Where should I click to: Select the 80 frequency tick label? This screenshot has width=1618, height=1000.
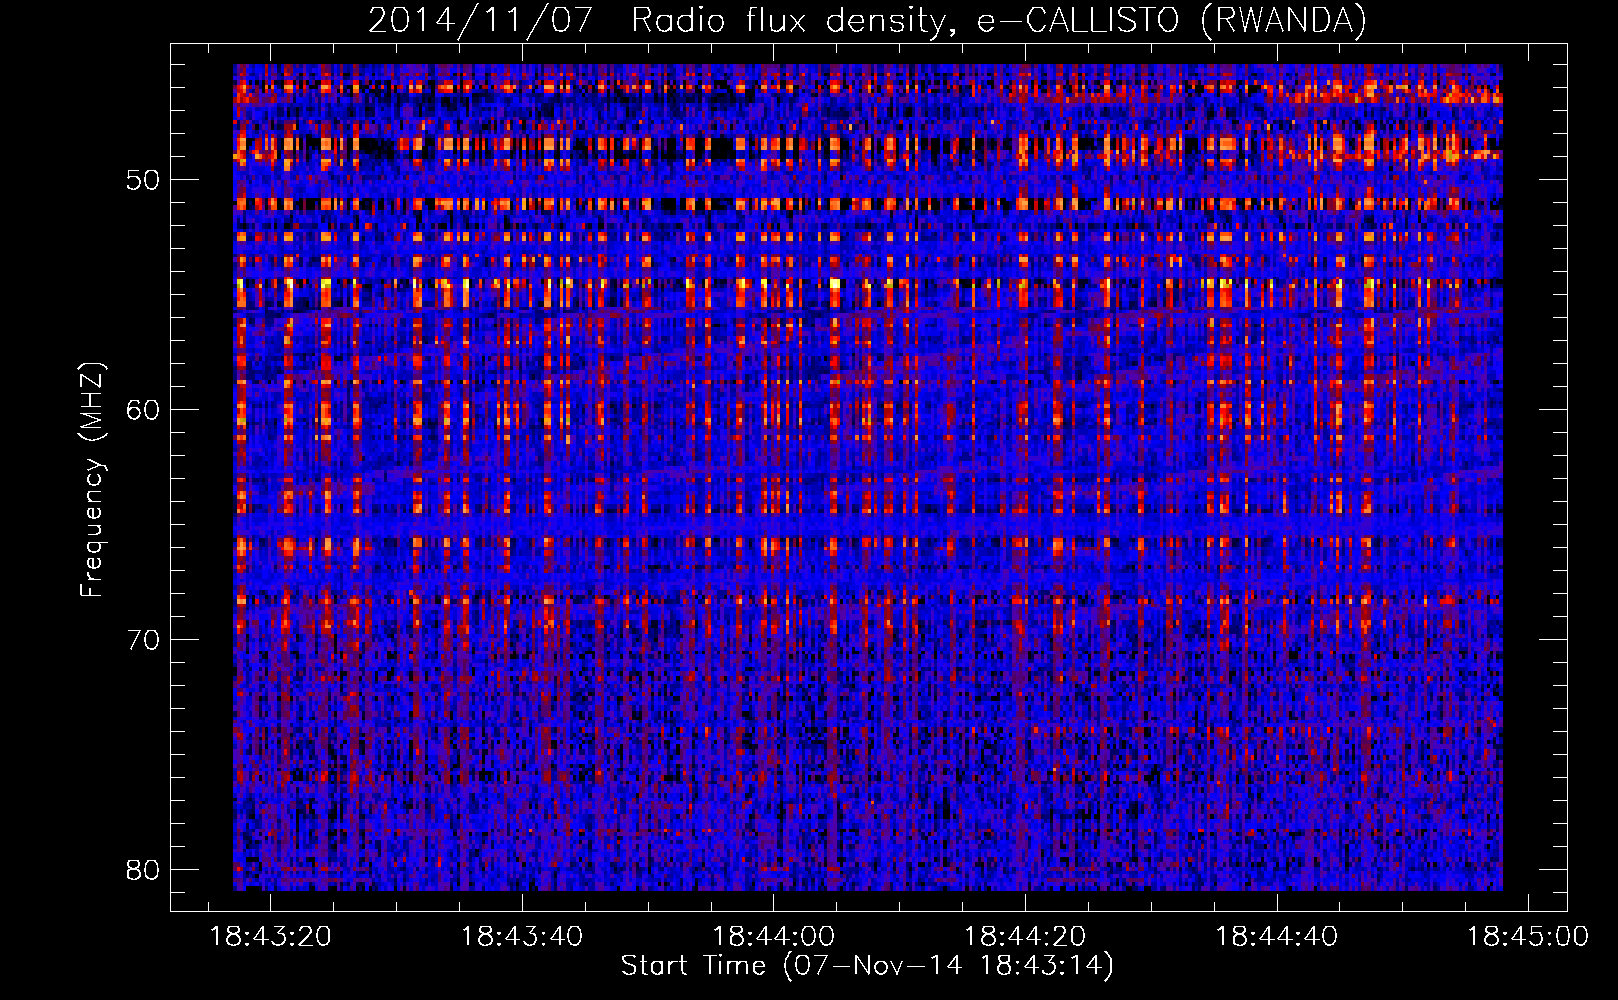144,869
